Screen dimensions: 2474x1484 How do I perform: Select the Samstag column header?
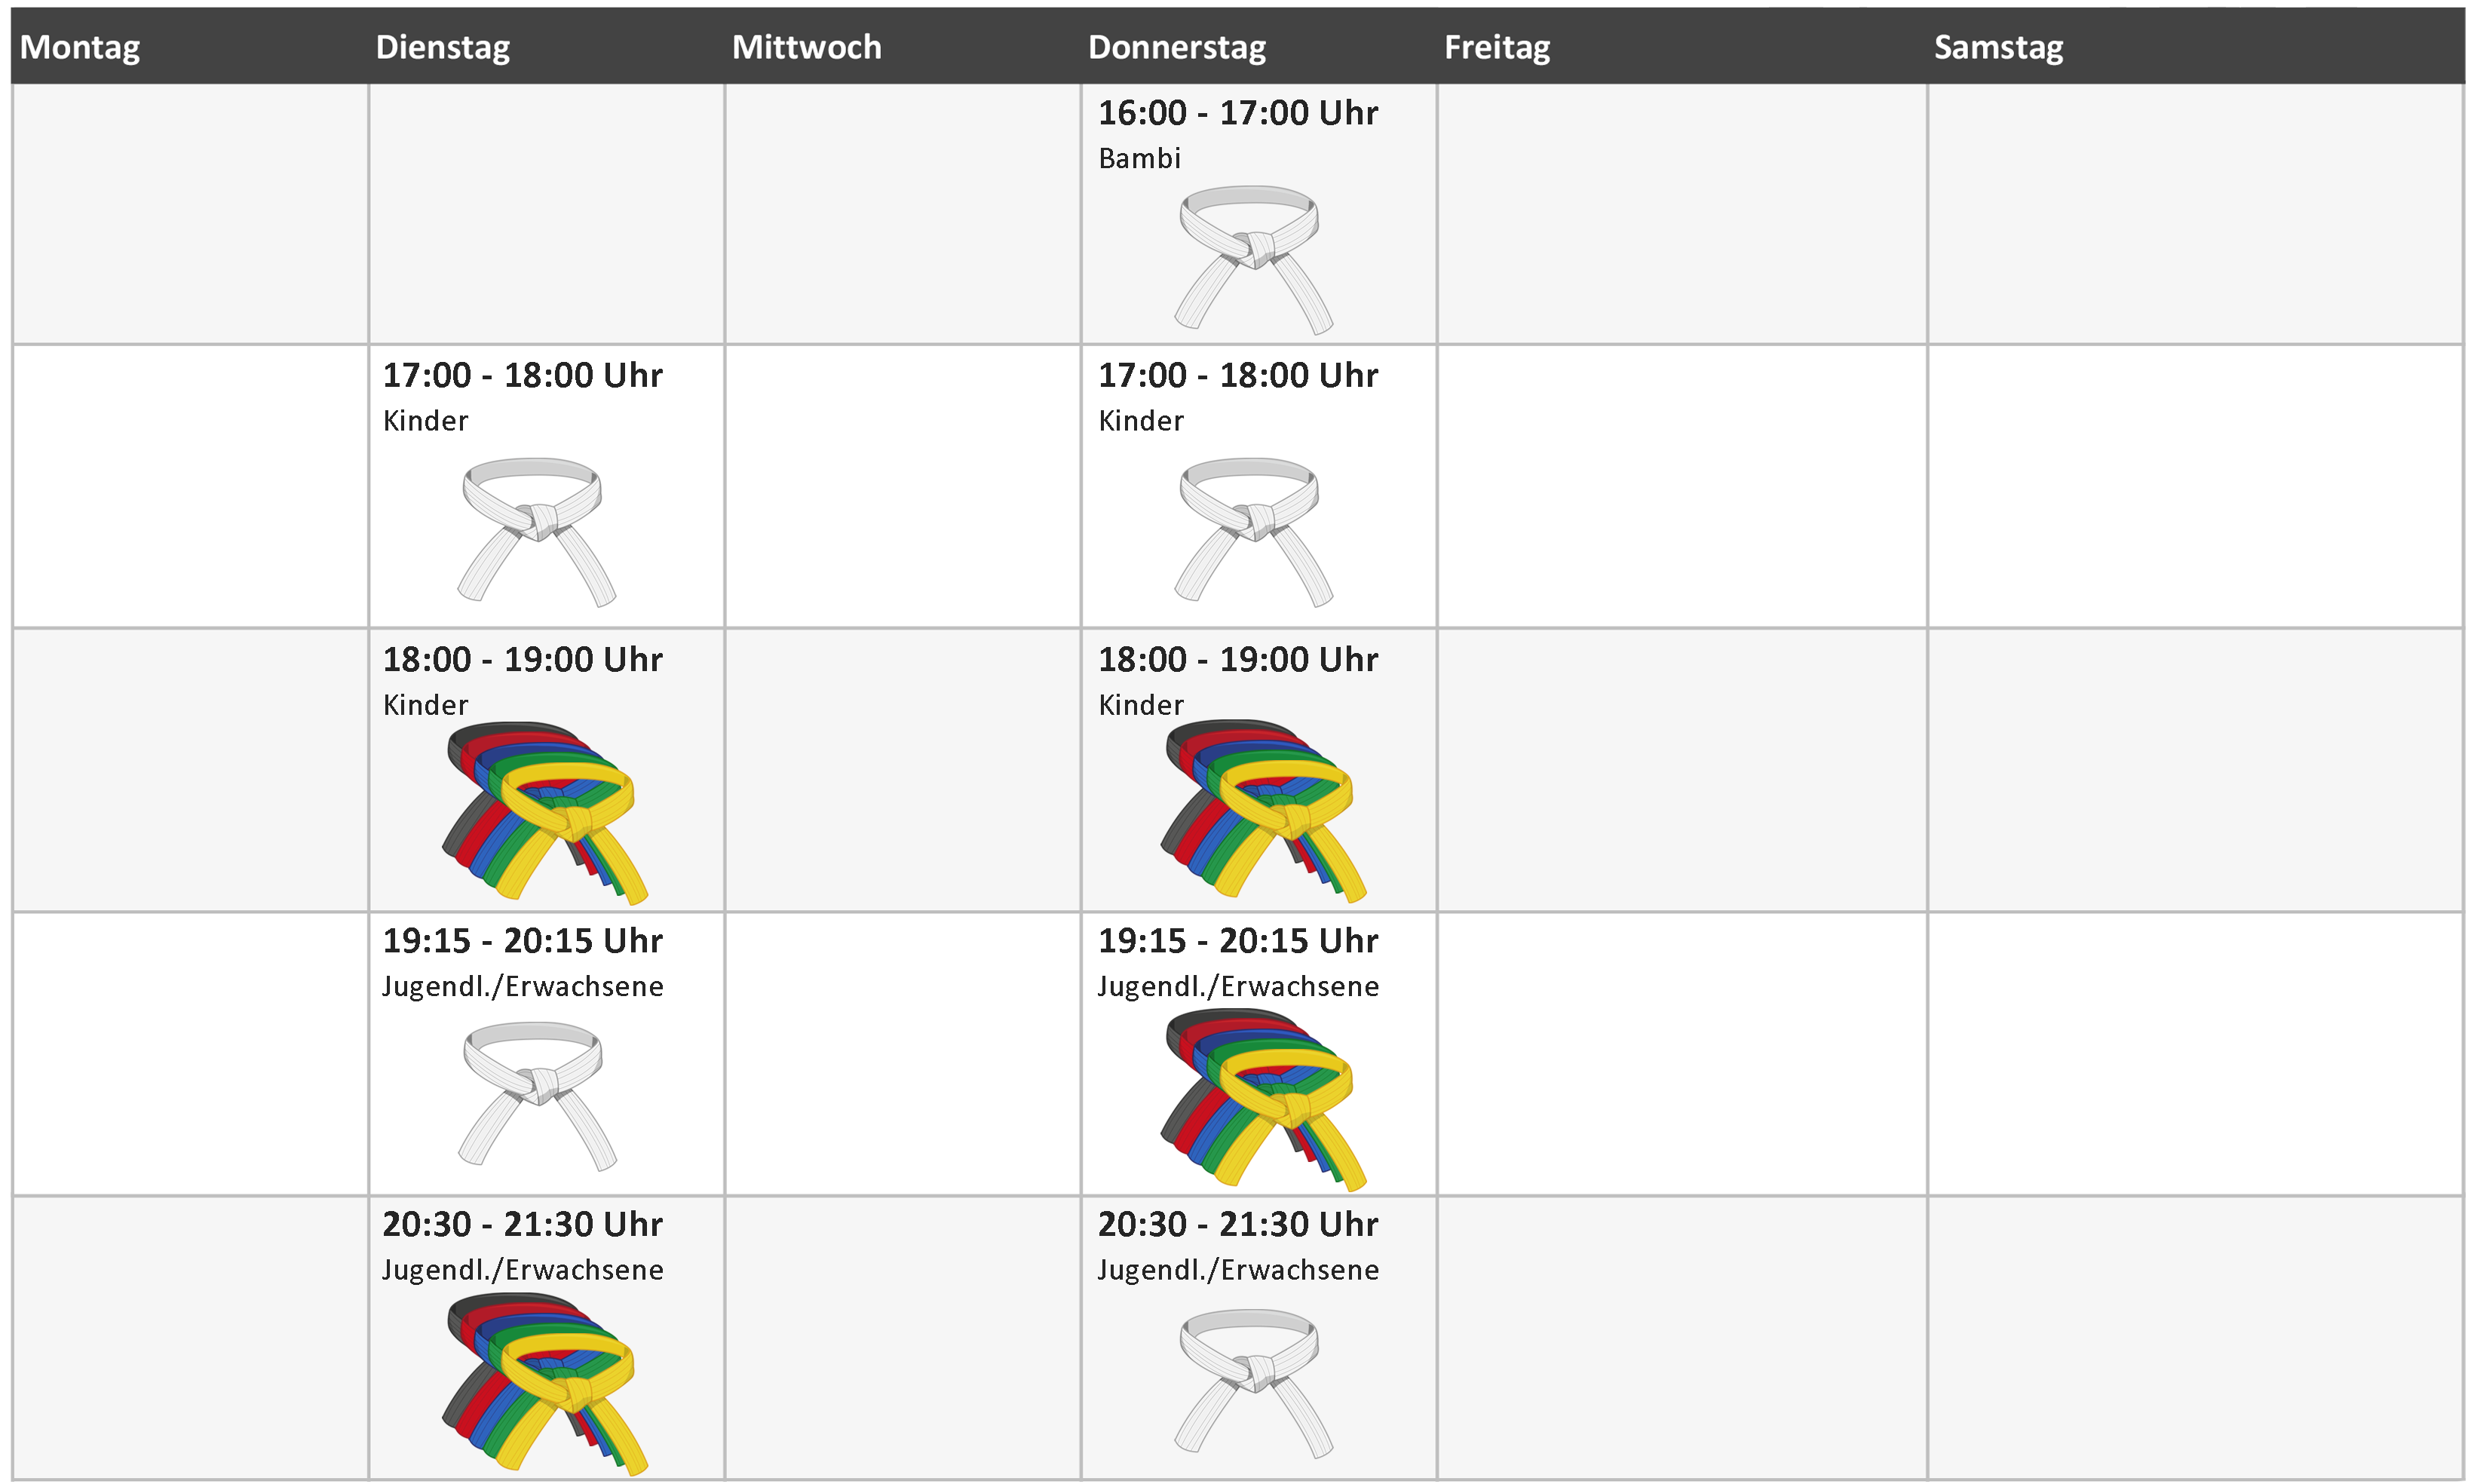[x=1997, y=47]
